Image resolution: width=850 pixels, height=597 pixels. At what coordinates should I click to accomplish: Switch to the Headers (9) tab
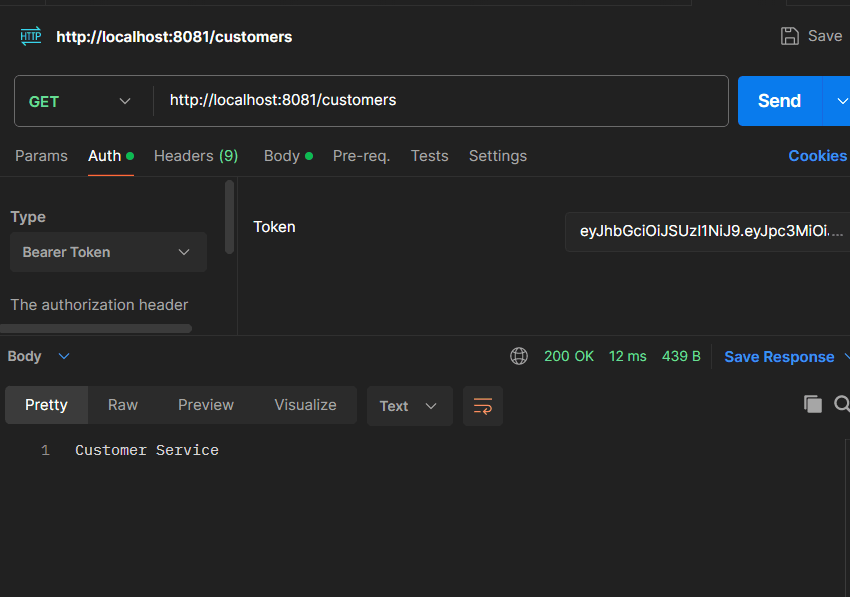click(196, 156)
